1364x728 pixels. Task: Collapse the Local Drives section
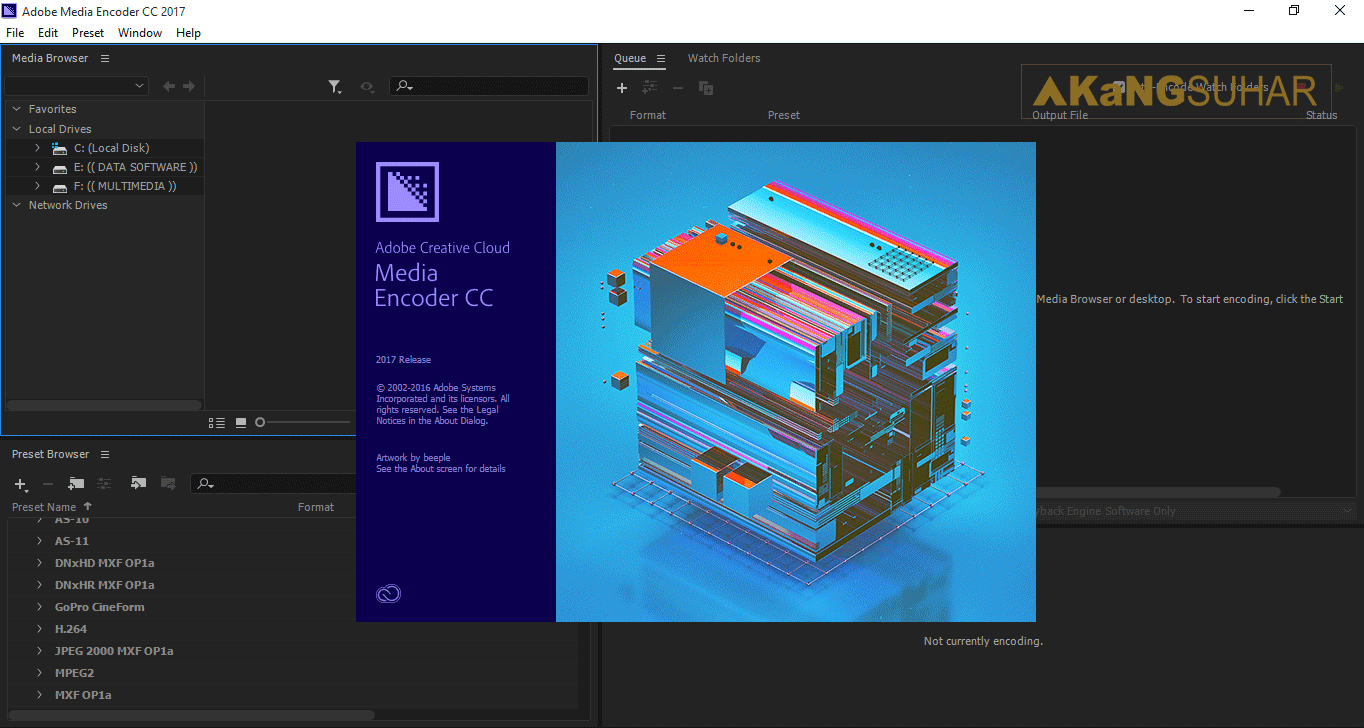tap(17, 129)
